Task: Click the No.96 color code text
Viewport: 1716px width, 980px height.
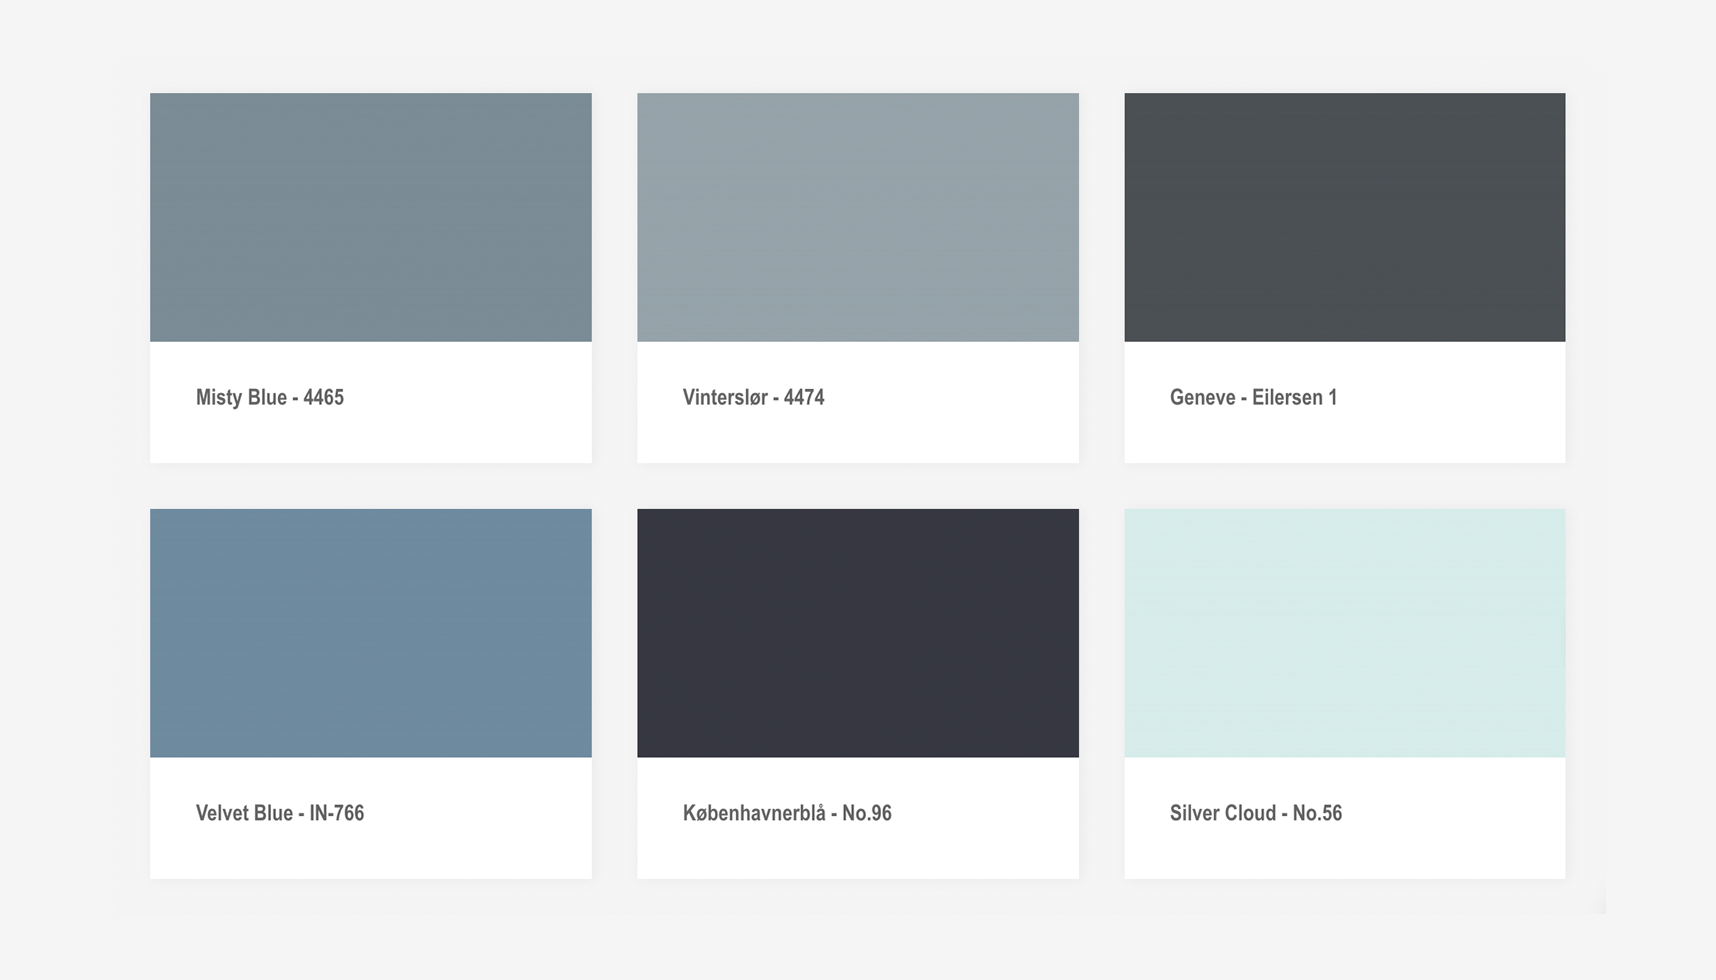Action: (x=866, y=813)
